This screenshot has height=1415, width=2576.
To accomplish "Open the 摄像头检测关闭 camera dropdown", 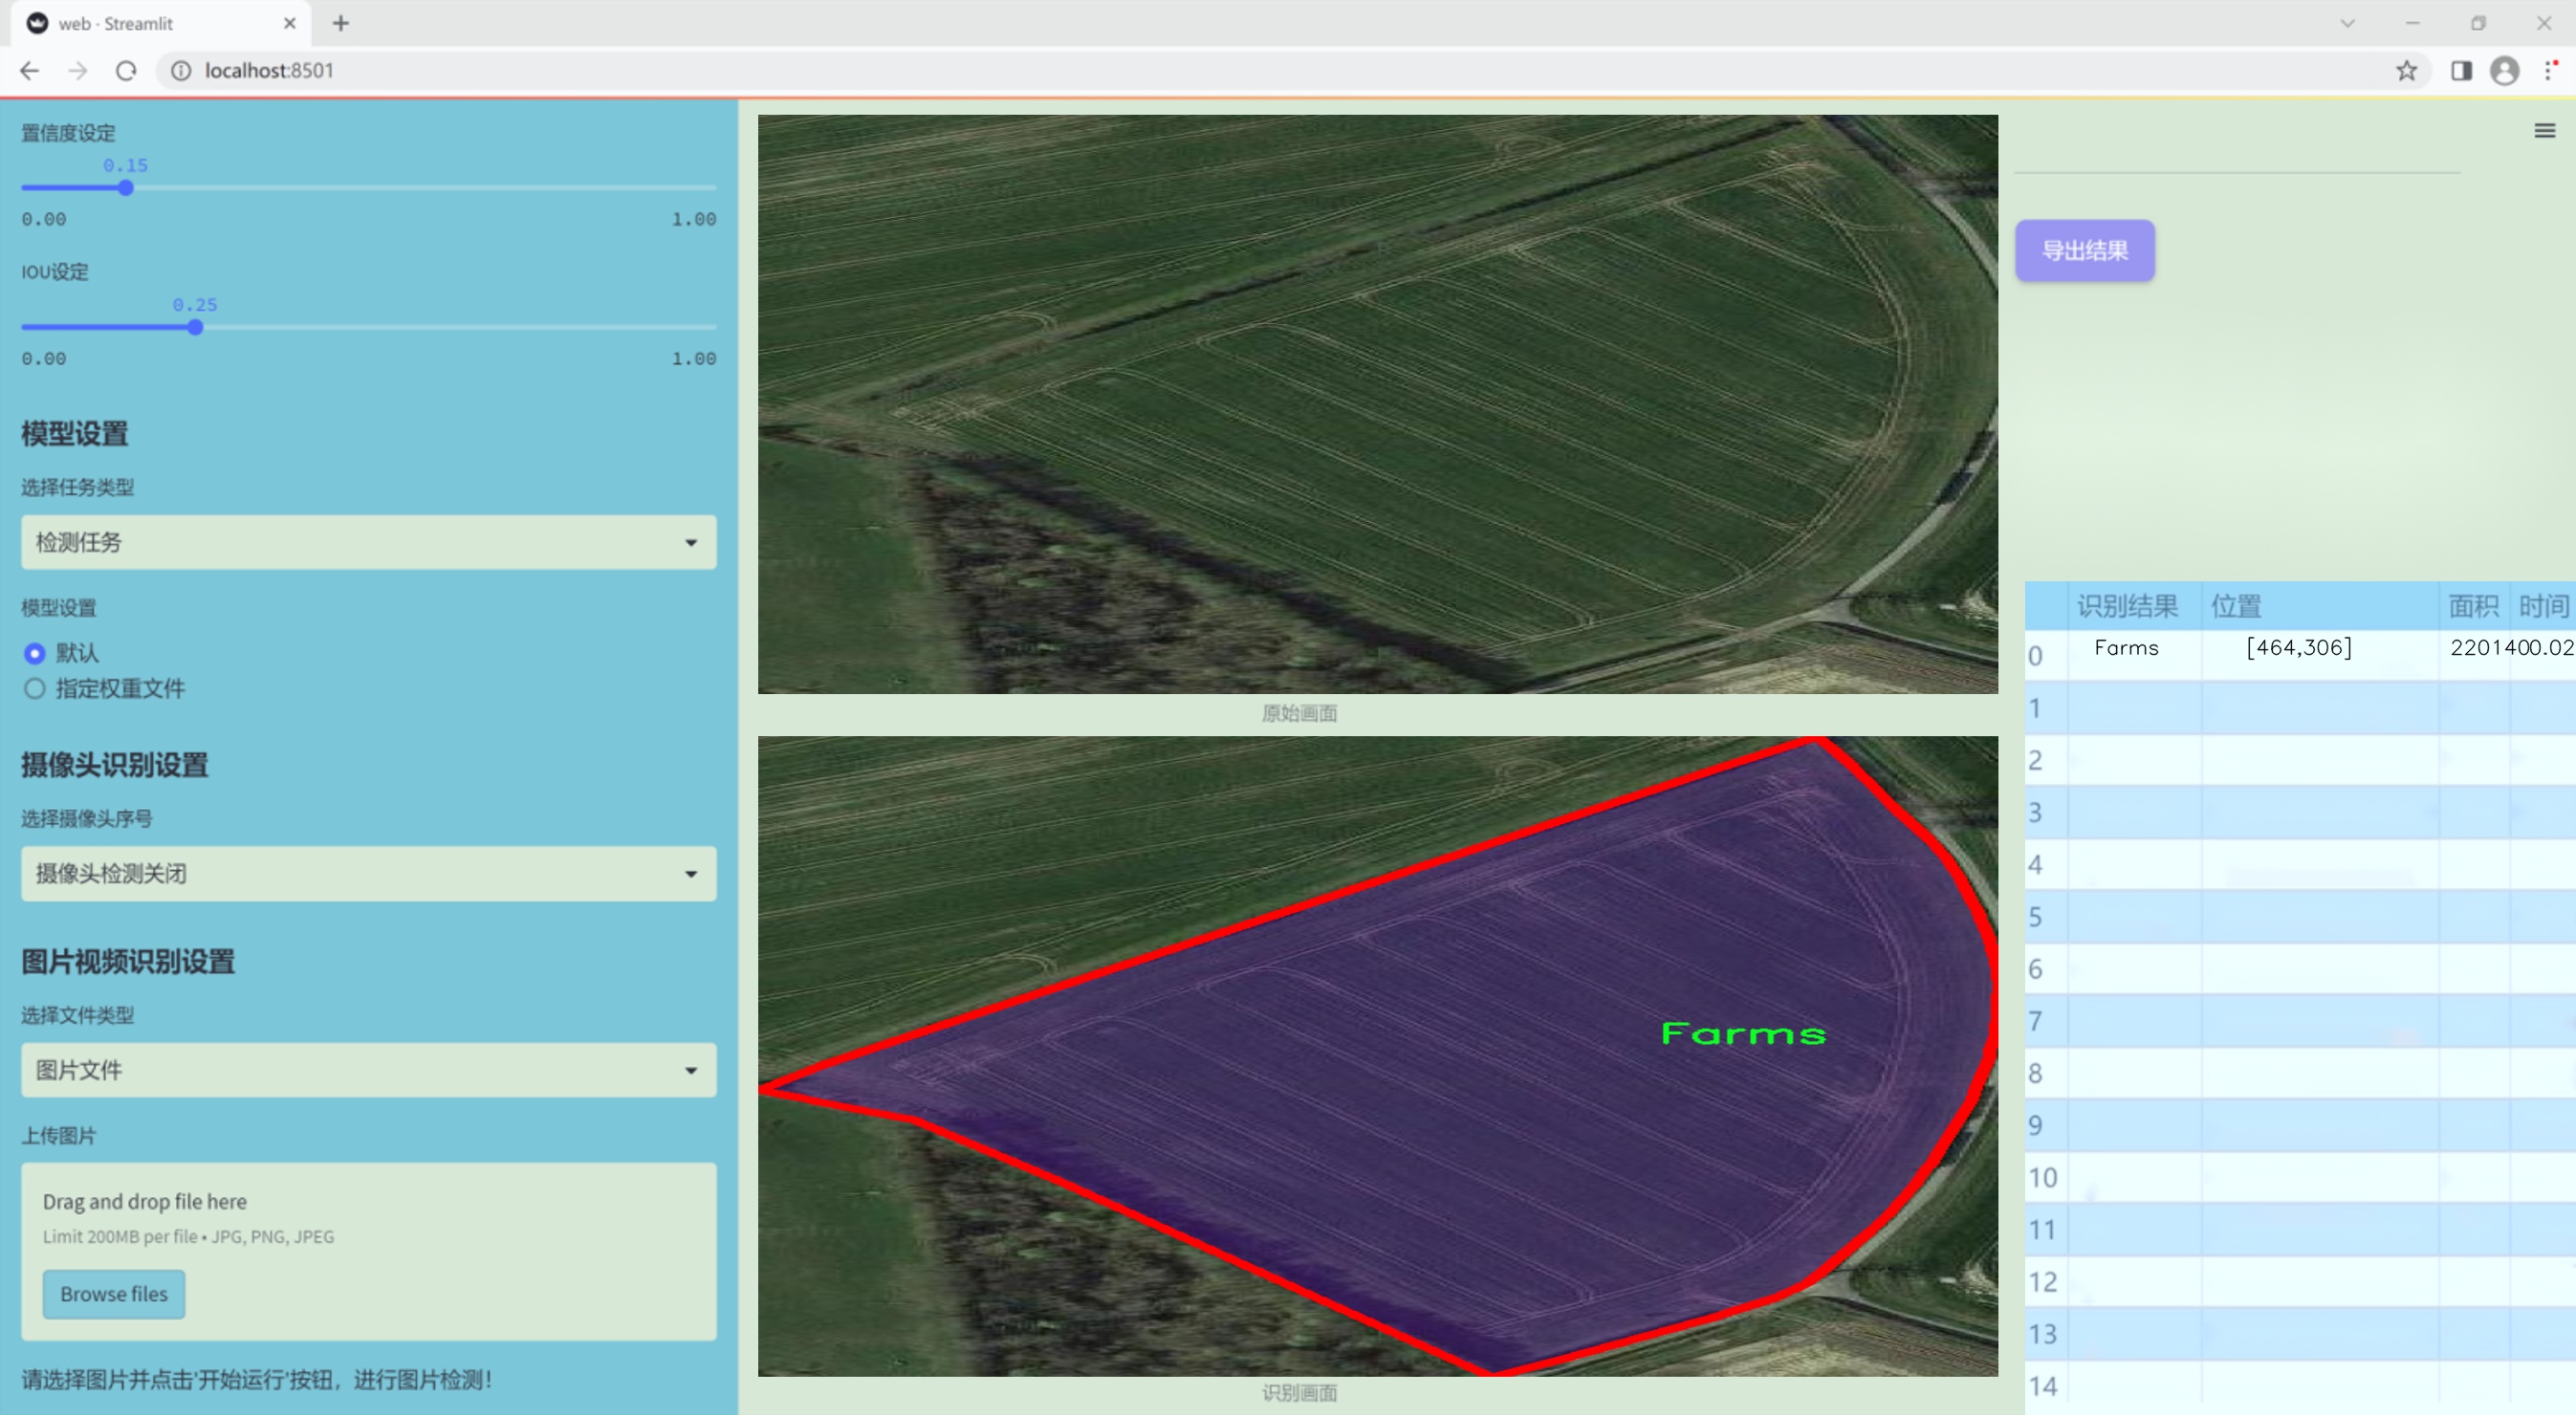I will pyautogui.click(x=368, y=873).
